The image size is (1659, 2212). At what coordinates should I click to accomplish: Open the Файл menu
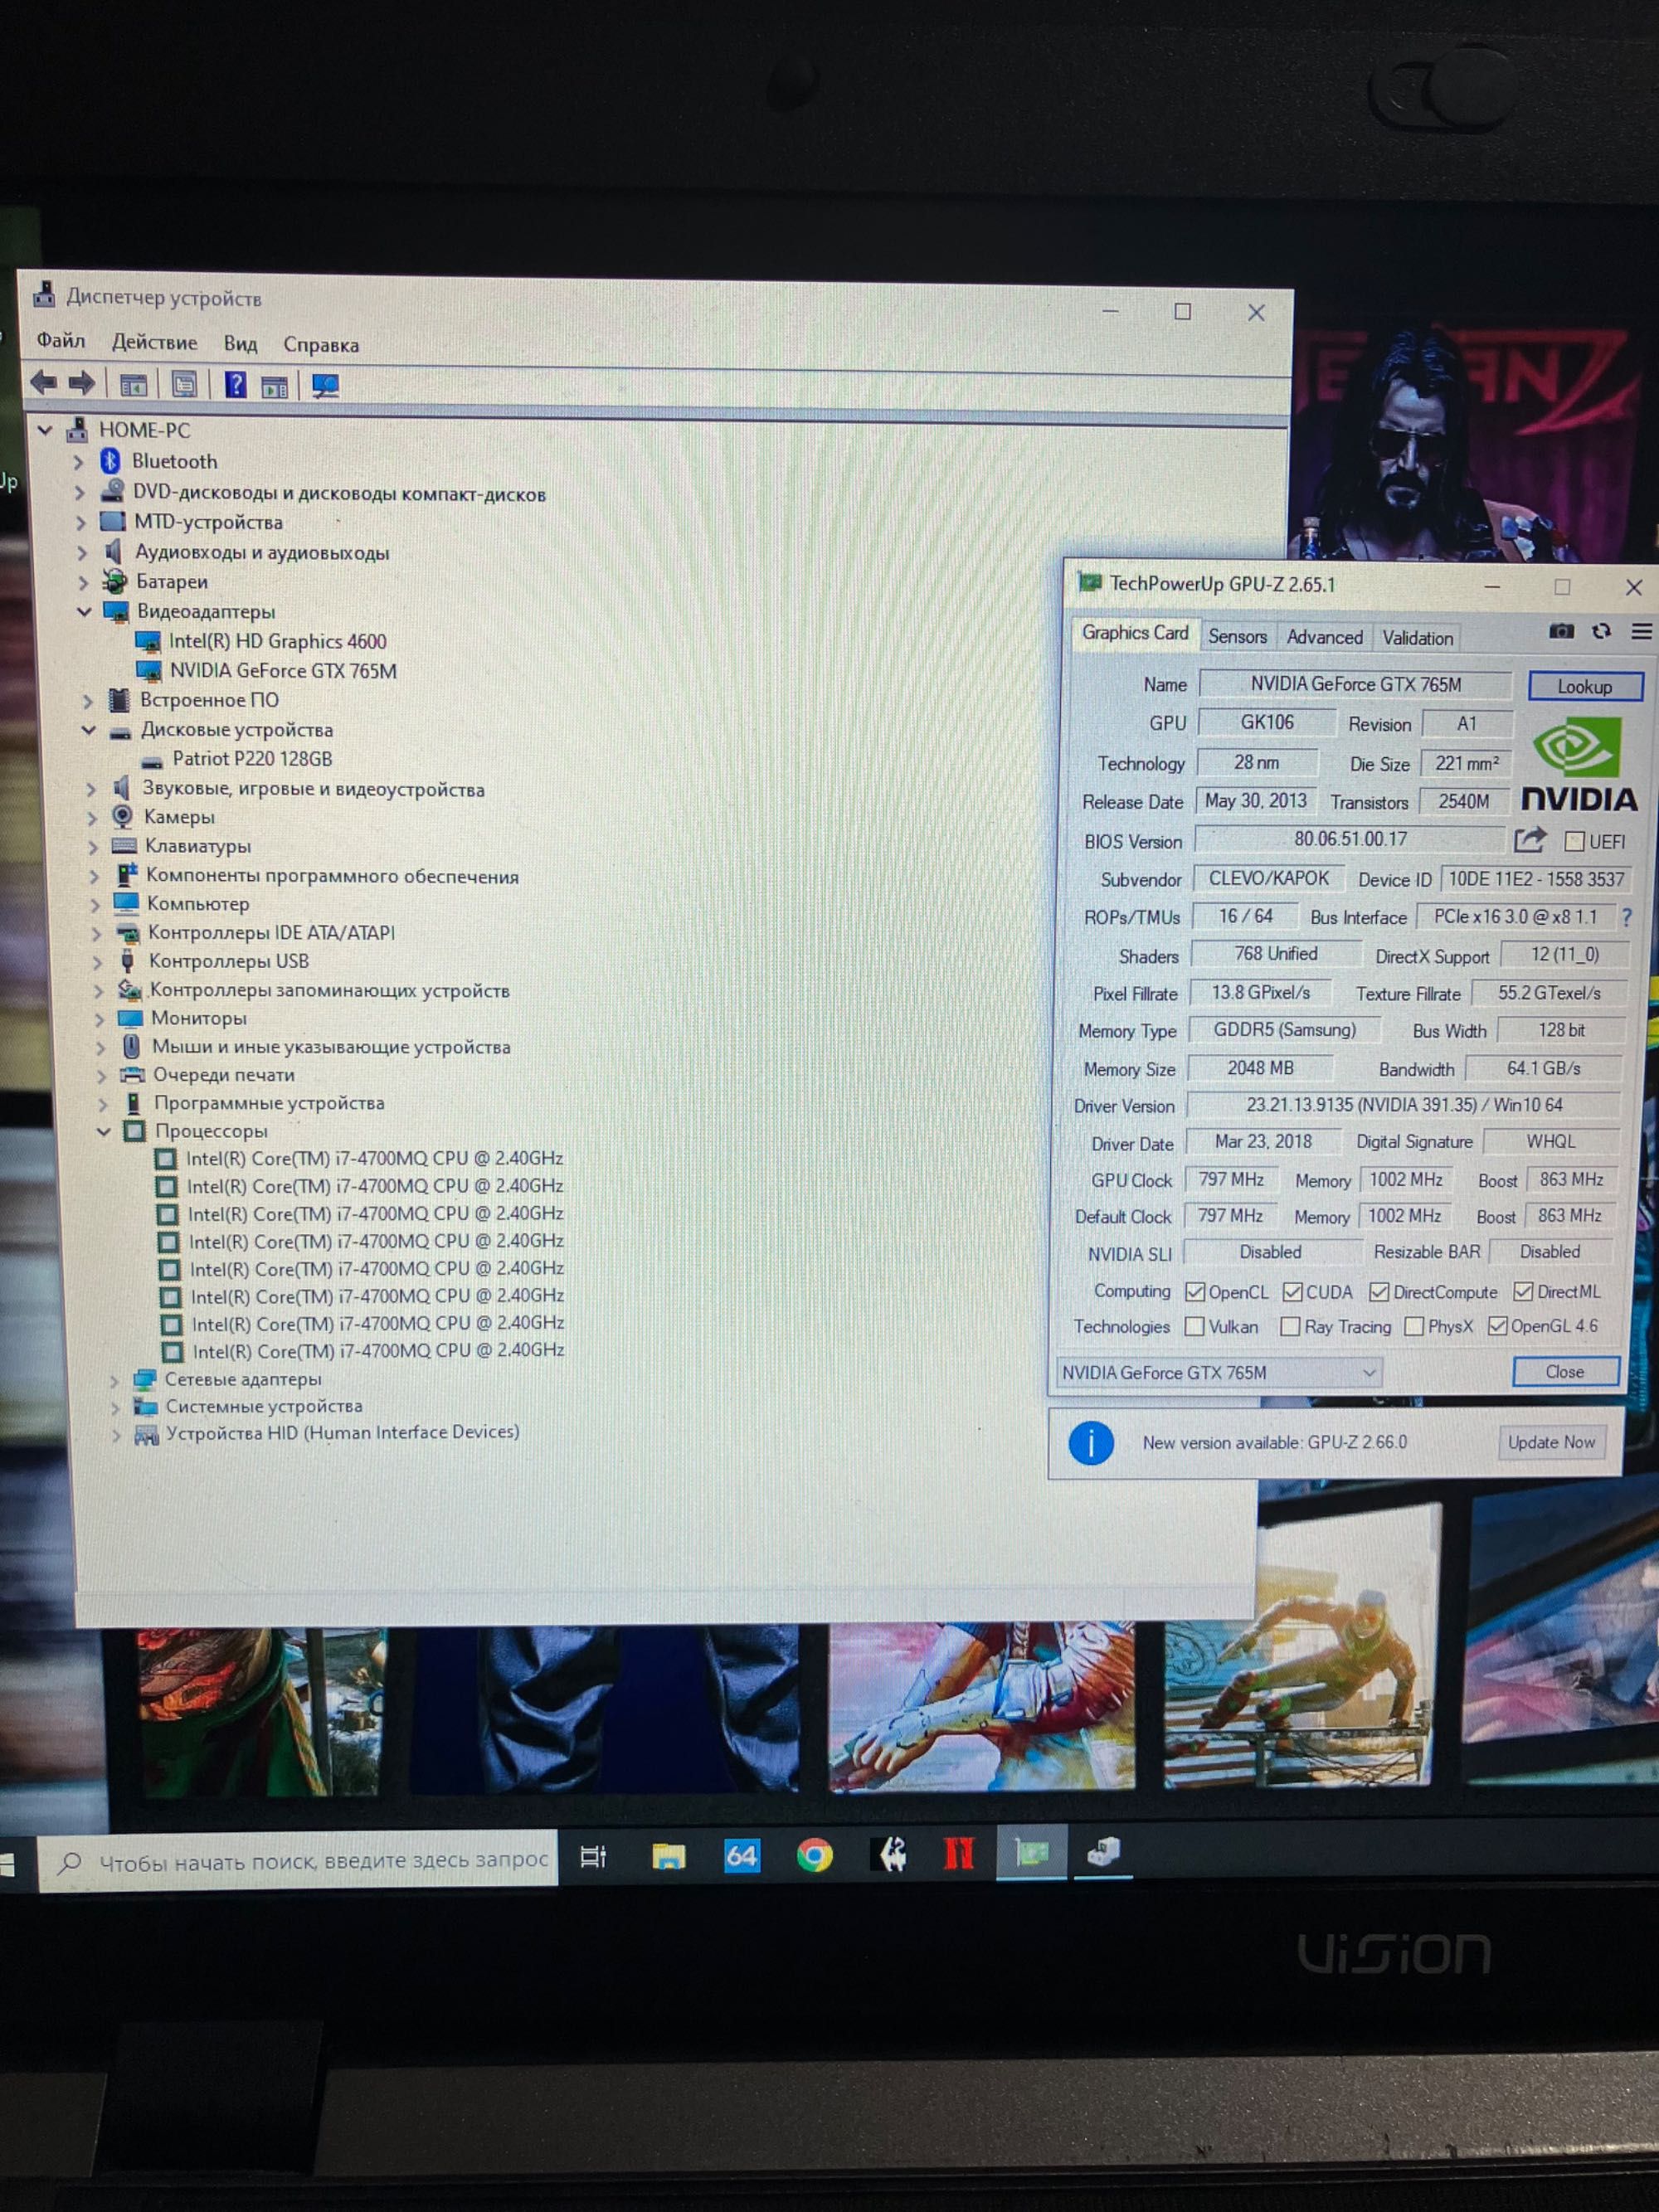point(61,341)
